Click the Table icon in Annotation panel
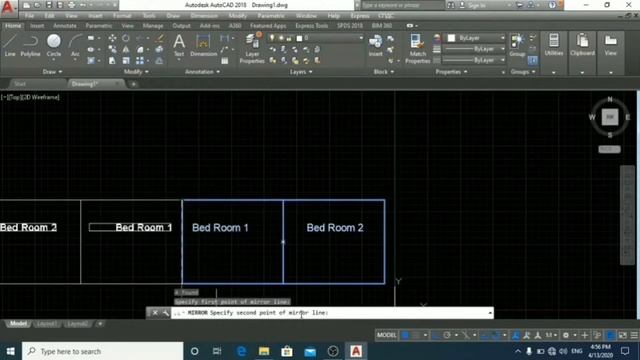 (224, 61)
